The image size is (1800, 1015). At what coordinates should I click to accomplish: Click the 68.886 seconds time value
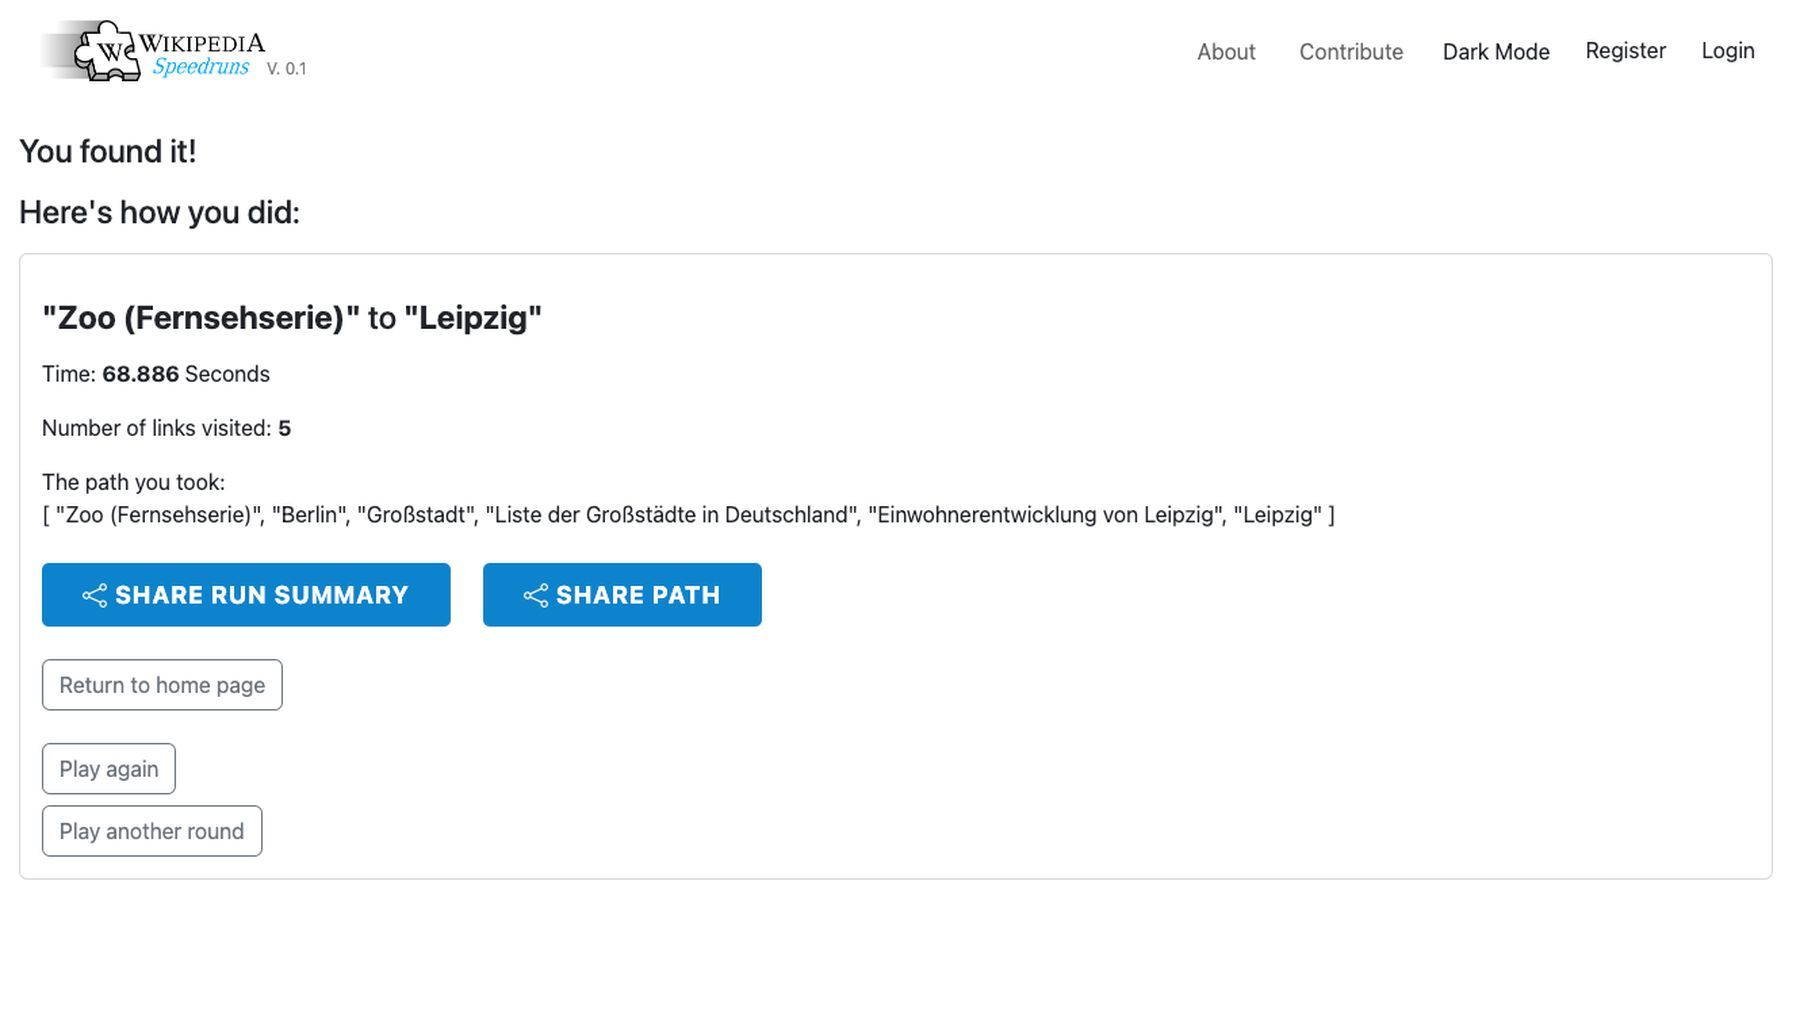[141, 374]
